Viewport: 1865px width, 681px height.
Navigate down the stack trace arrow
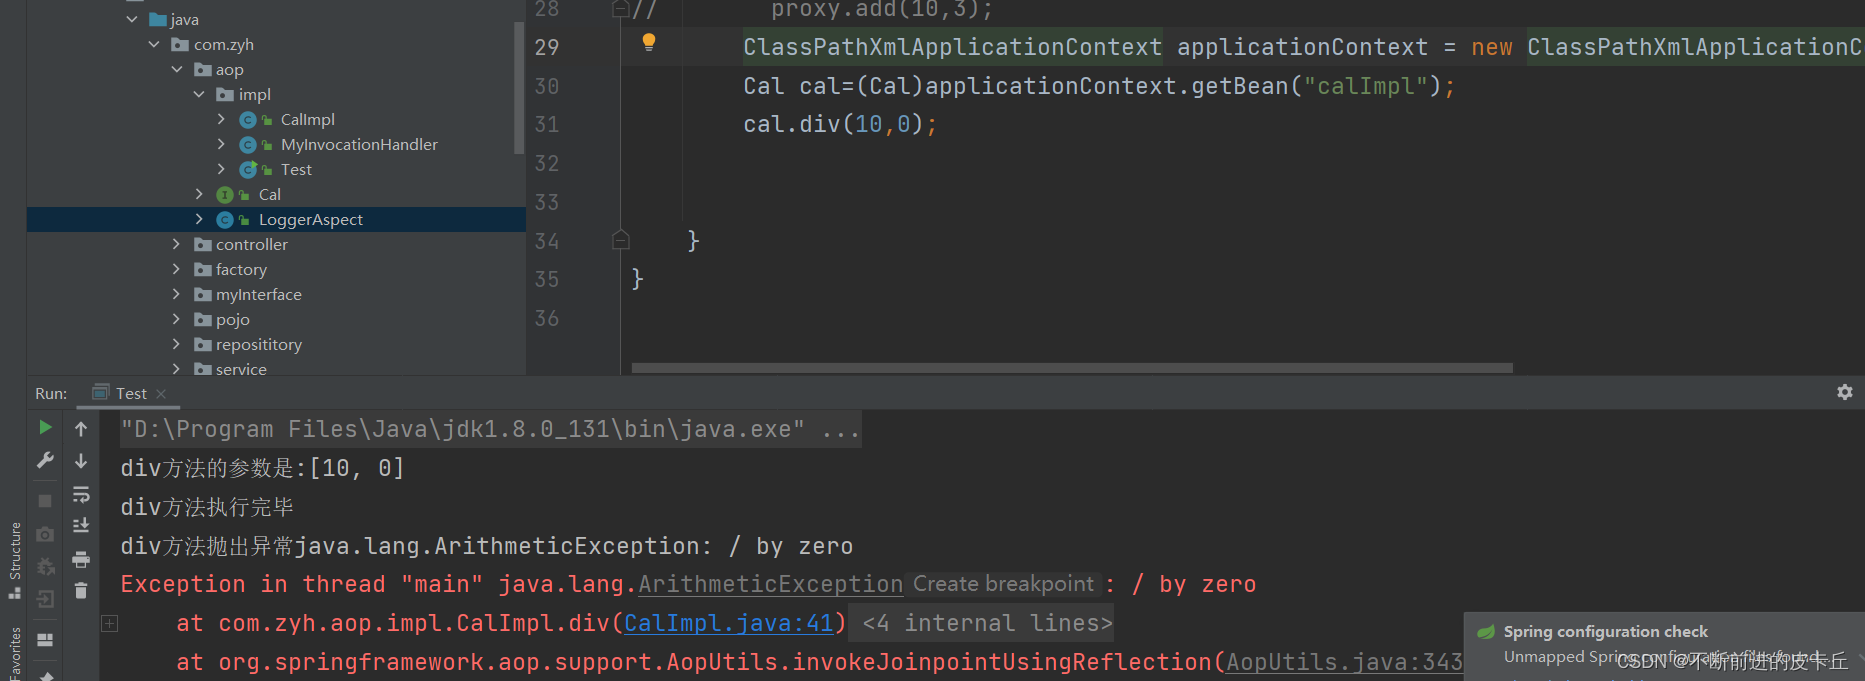(x=81, y=461)
